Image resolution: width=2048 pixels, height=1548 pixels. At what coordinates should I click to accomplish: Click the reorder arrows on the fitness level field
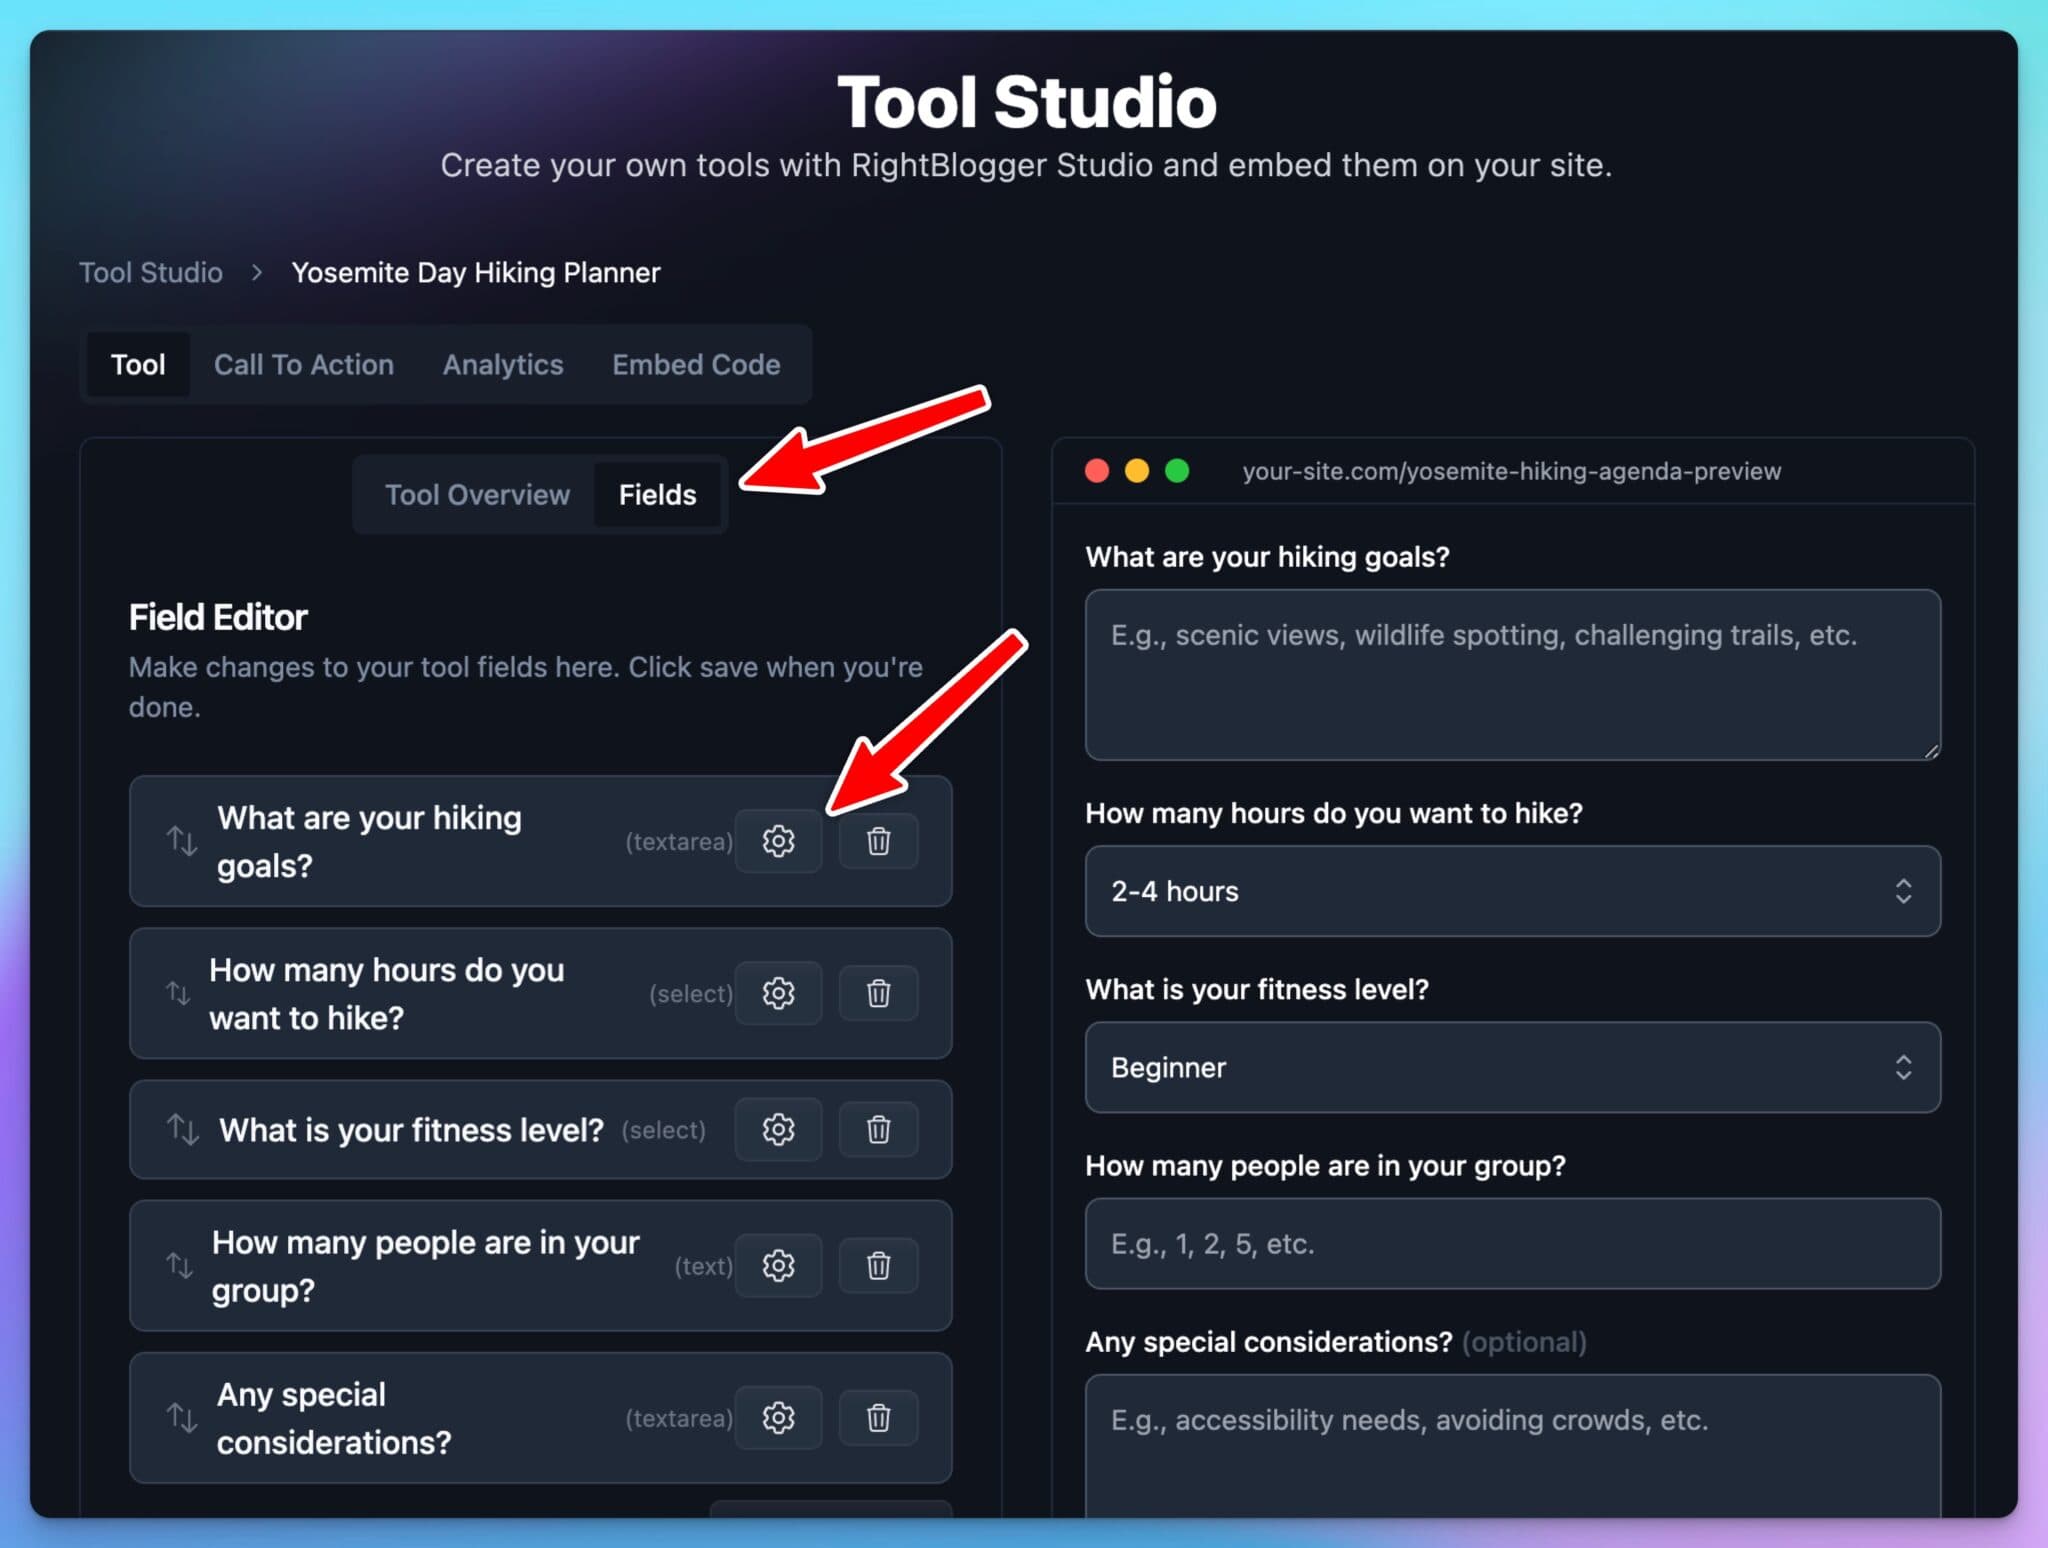pyautogui.click(x=182, y=1129)
